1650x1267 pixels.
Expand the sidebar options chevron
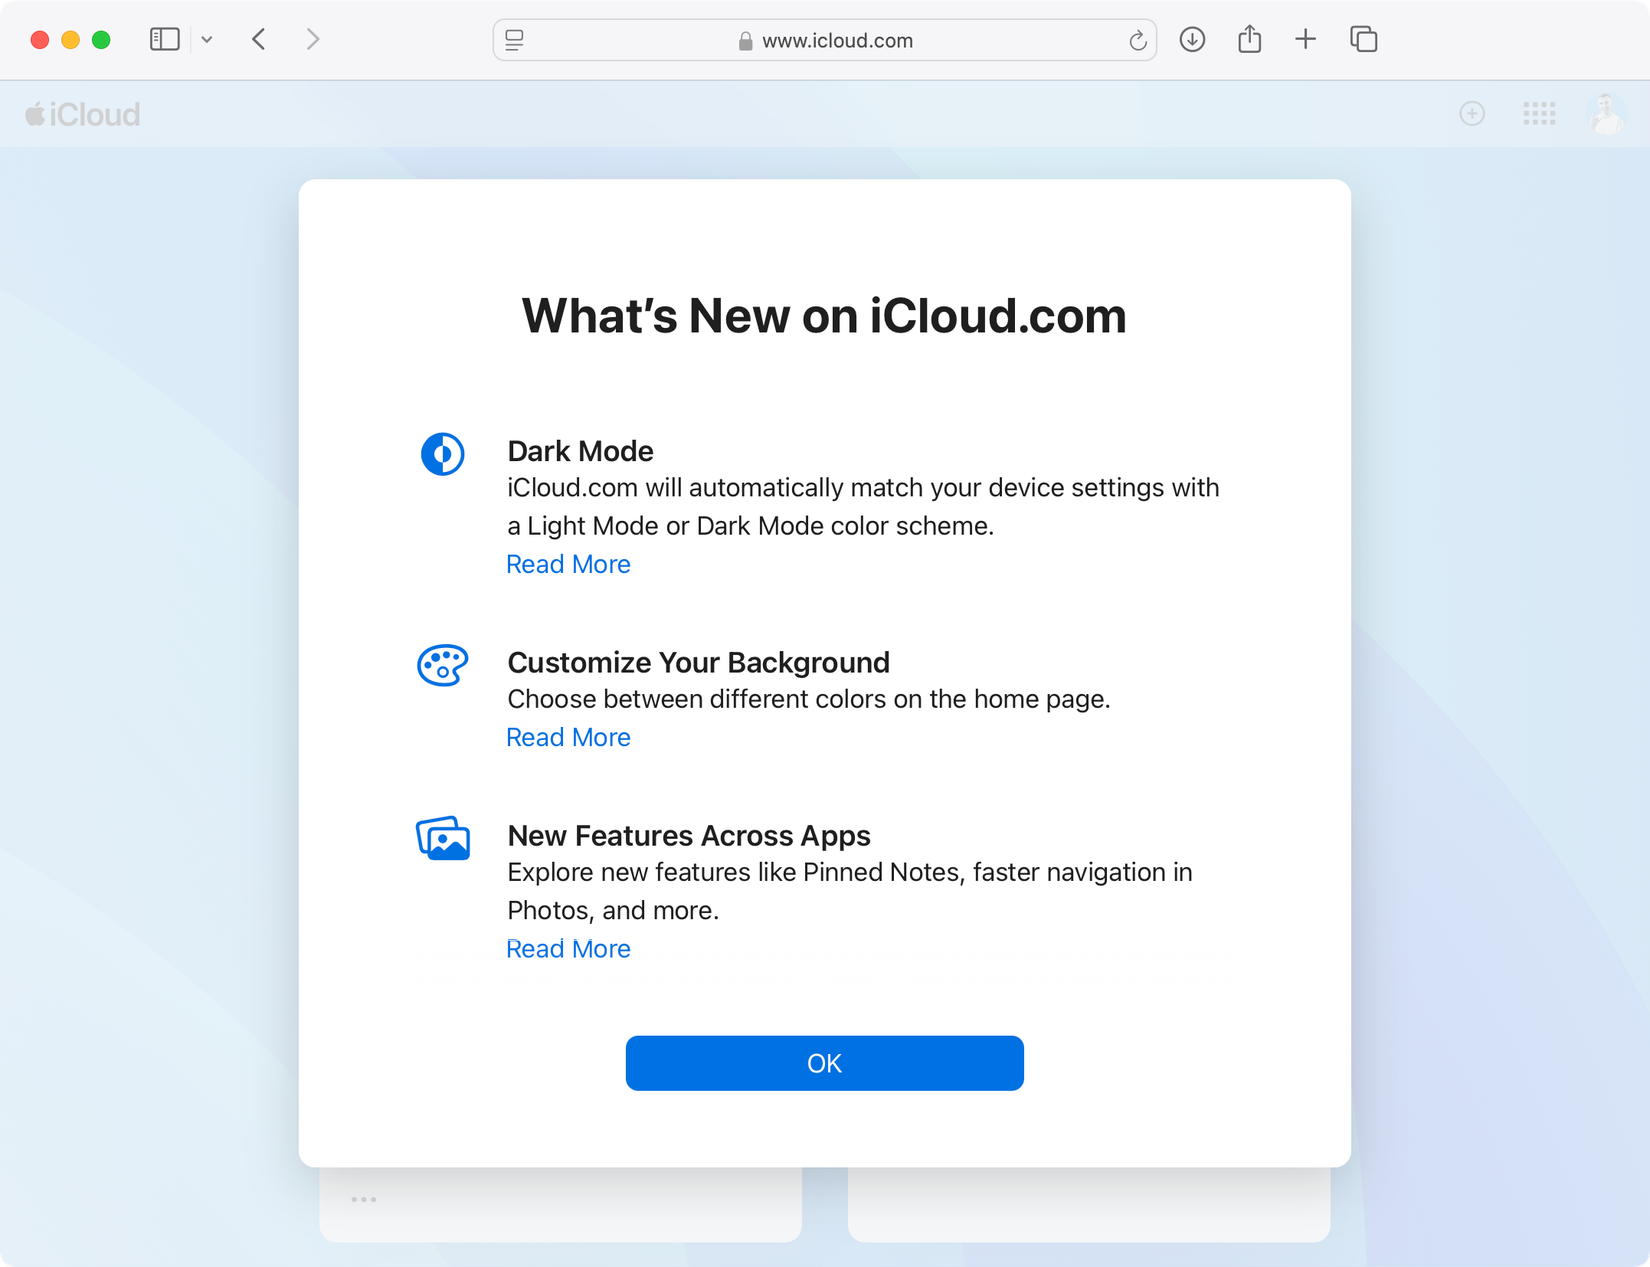coord(207,39)
